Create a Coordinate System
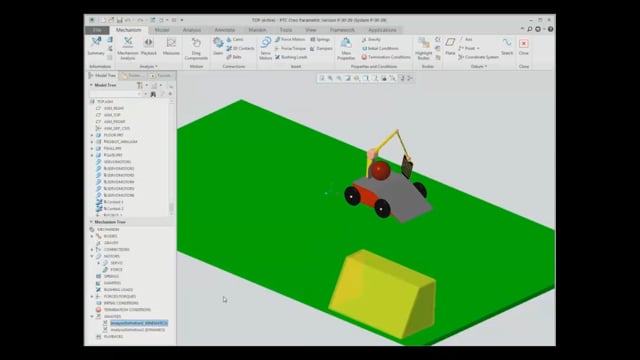The width and height of the screenshot is (640, 360). [x=478, y=57]
